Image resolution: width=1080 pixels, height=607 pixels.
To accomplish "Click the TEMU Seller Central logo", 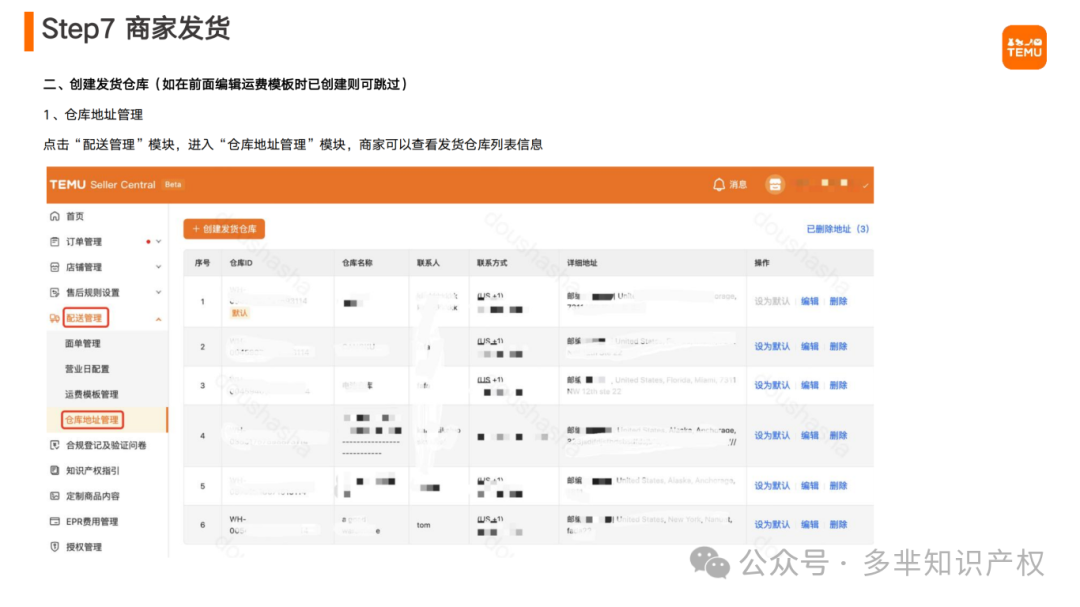I will 103,185.
